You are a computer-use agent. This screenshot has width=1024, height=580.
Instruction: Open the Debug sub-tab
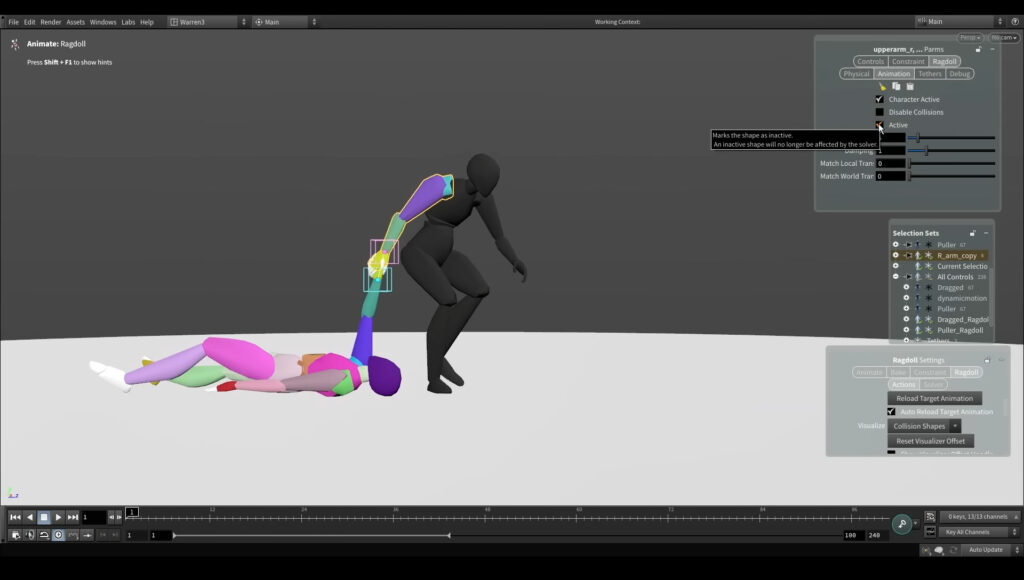tap(959, 74)
